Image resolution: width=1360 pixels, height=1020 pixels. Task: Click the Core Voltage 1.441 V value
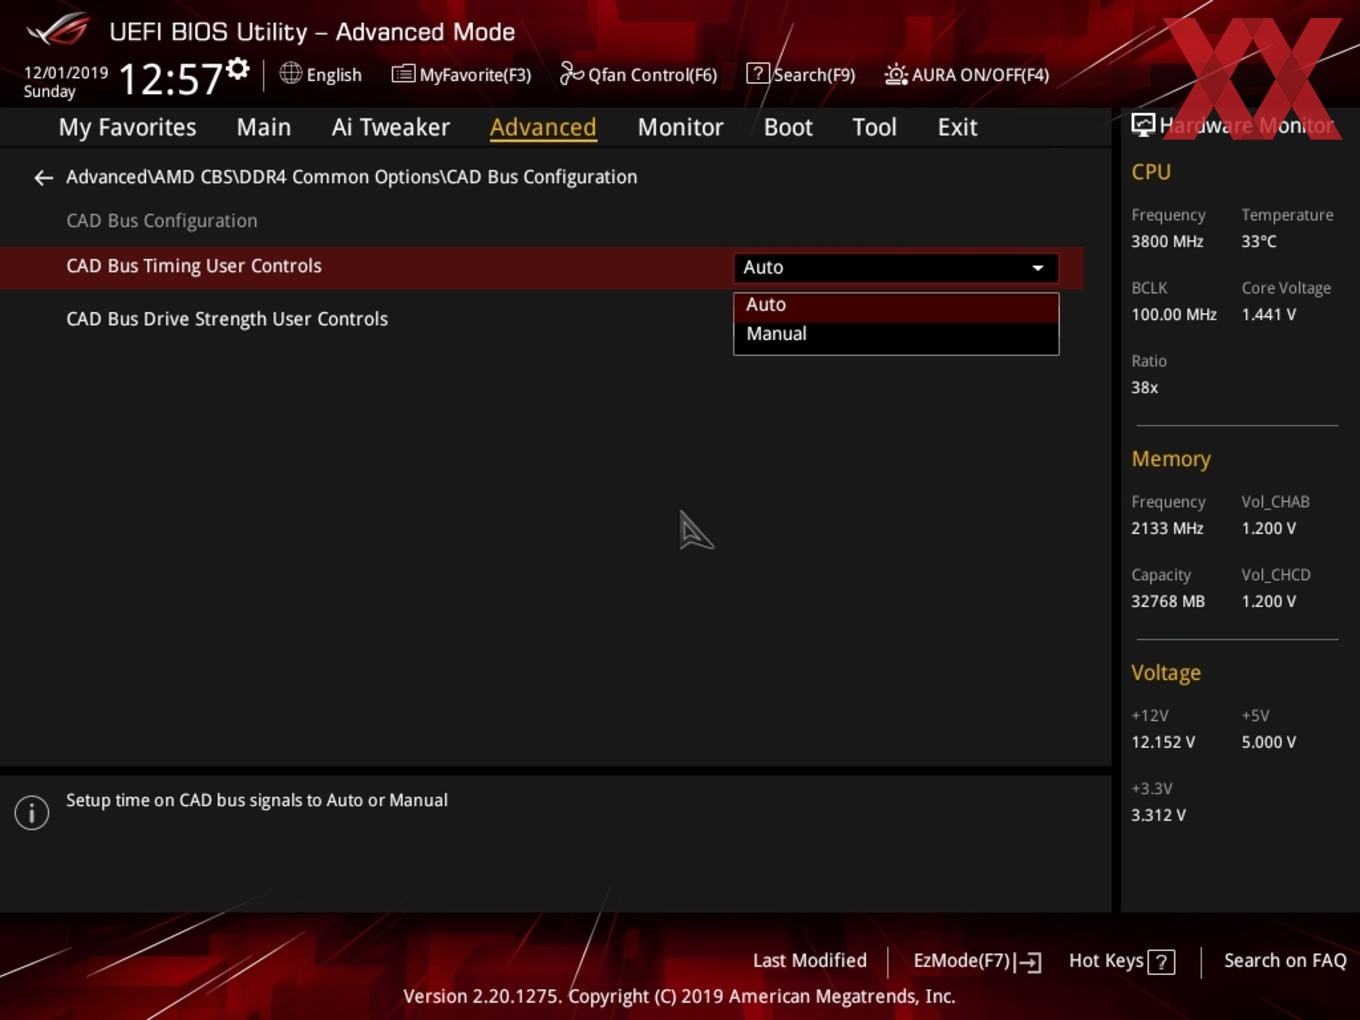(1269, 315)
